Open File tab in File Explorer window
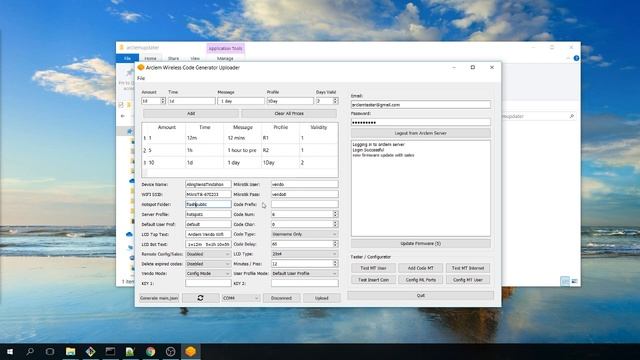640x360 pixels. tap(127, 58)
